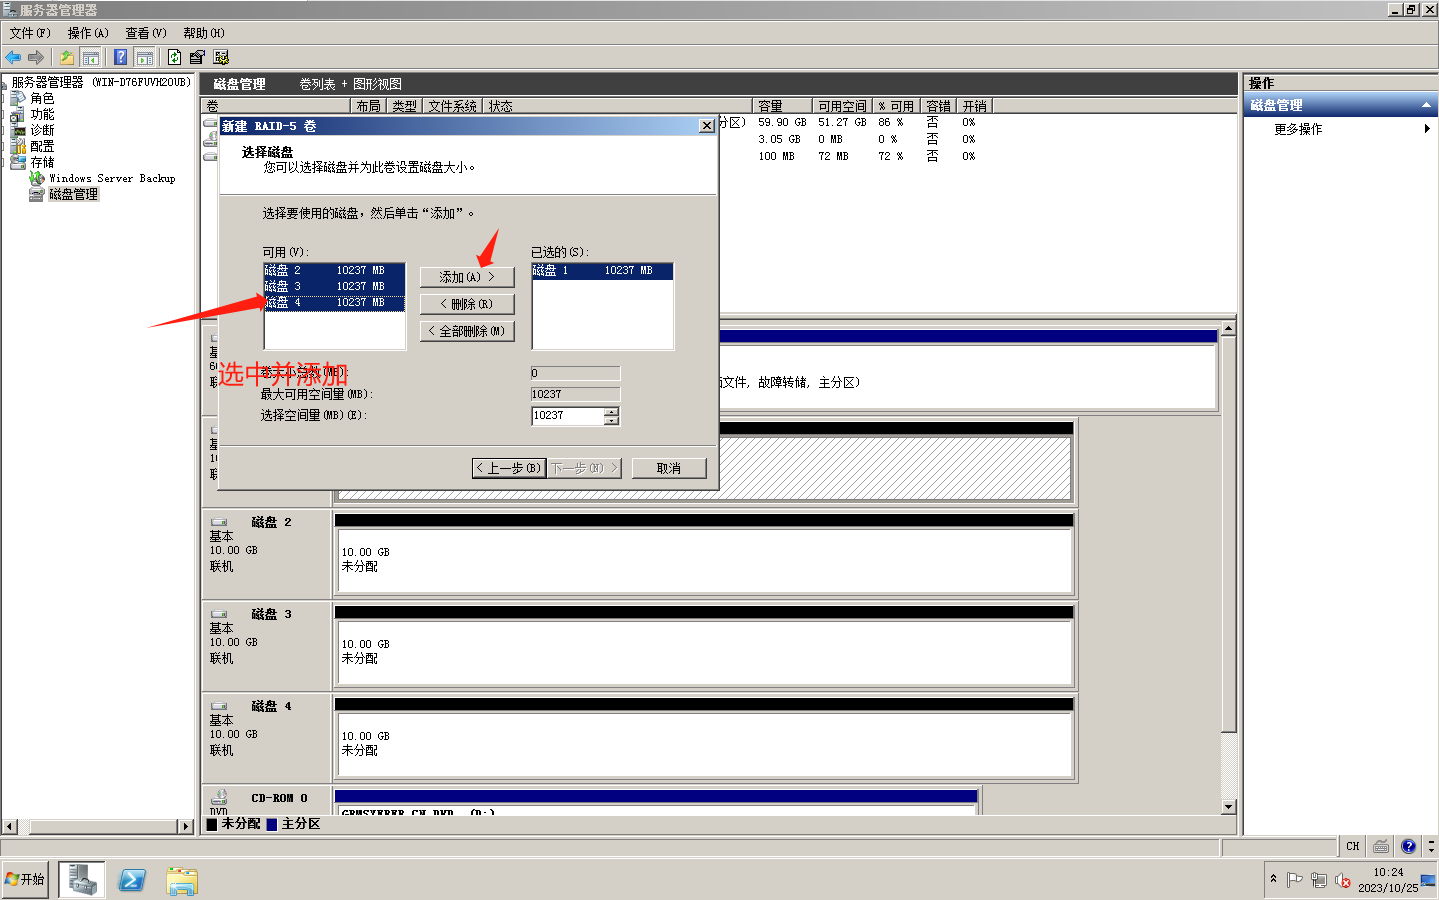This screenshot has width=1439, height=900.
Task: Click console tree horizontal scroll right arrow
Action: click(x=186, y=826)
